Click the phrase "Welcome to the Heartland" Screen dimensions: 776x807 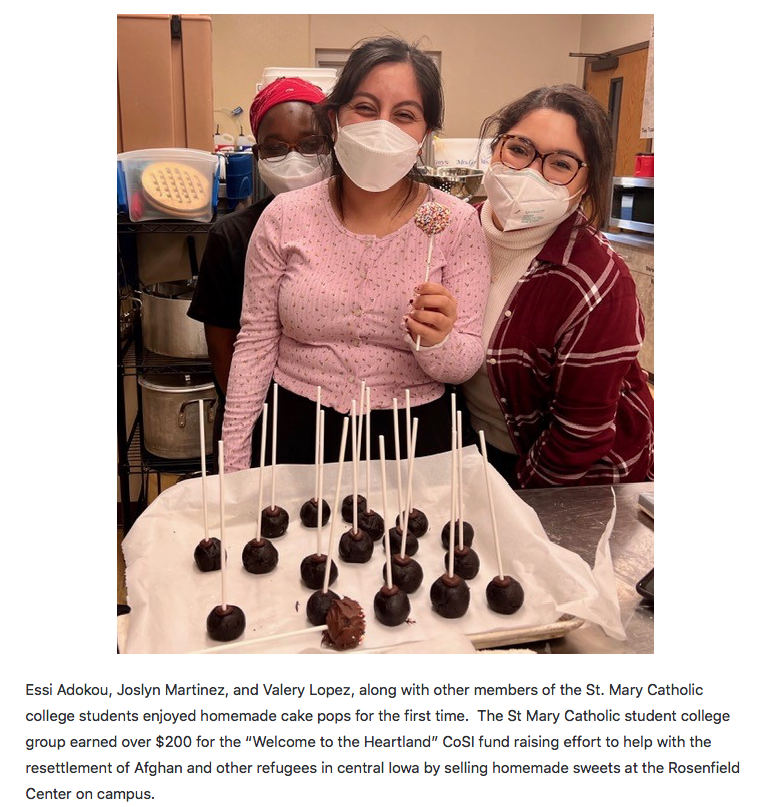tap(342, 742)
